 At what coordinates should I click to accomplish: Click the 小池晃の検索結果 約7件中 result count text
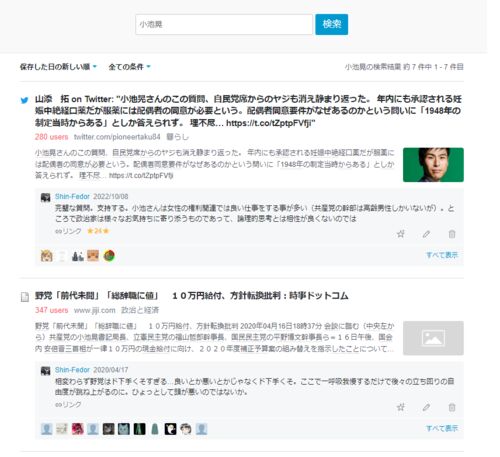(x=404, y=67)
